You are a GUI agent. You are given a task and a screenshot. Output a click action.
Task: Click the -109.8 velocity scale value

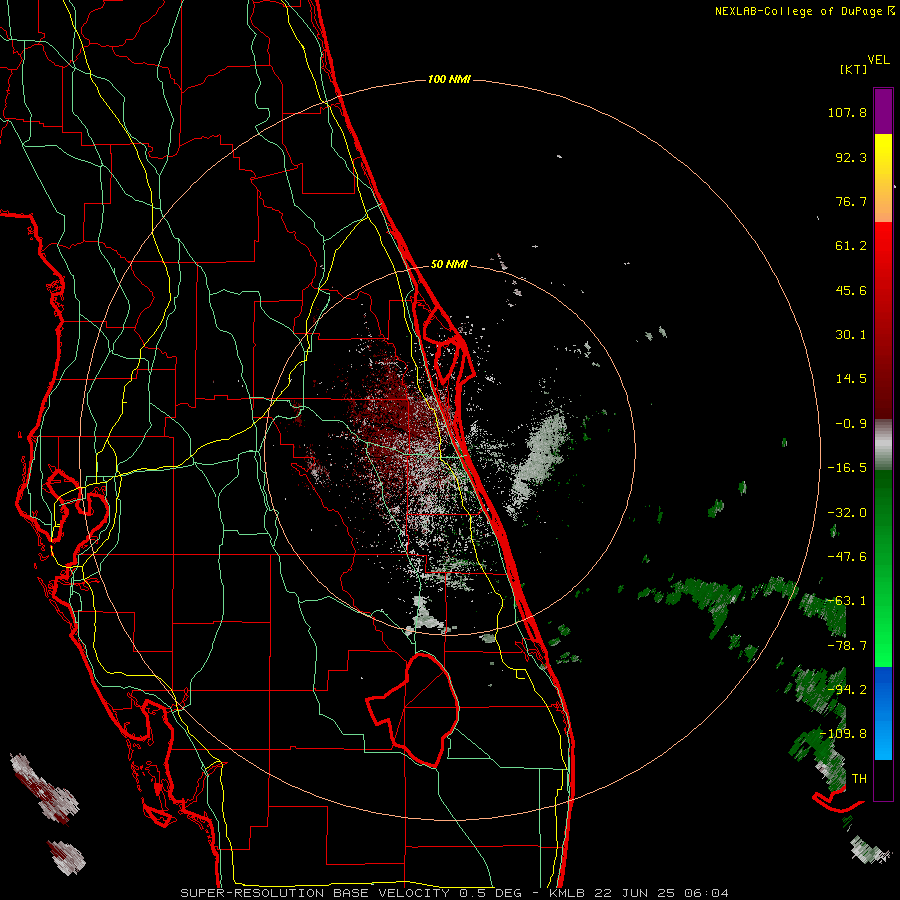pos(843,734)
